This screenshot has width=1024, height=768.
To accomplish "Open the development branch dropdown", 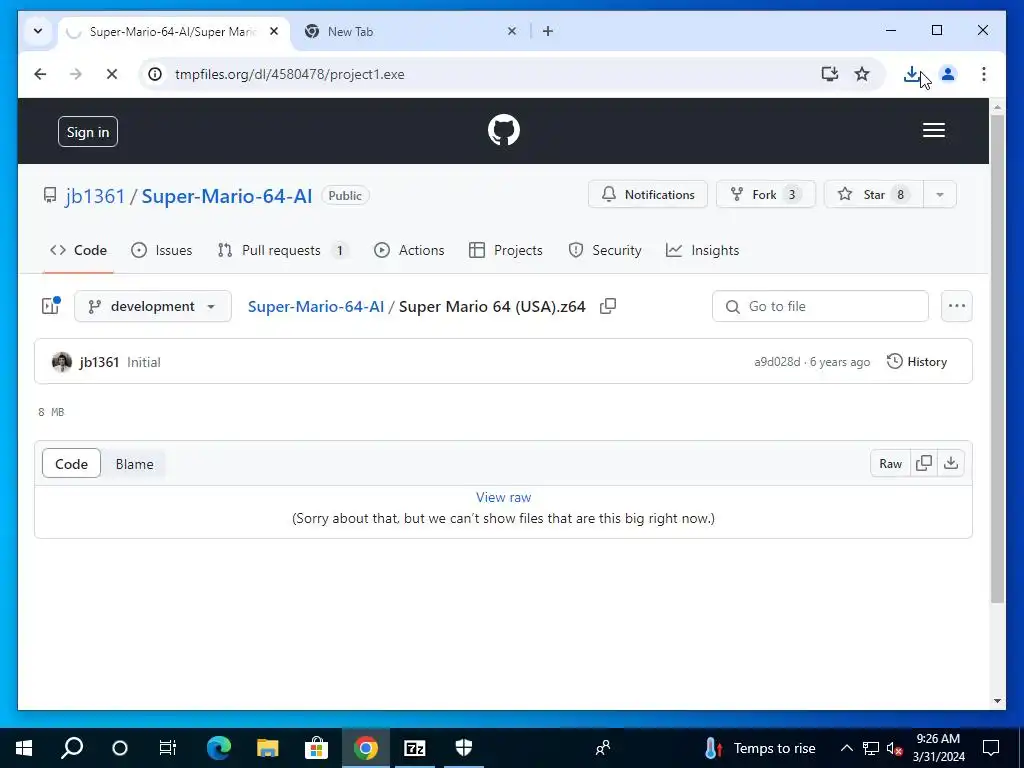I will [153, 306].
